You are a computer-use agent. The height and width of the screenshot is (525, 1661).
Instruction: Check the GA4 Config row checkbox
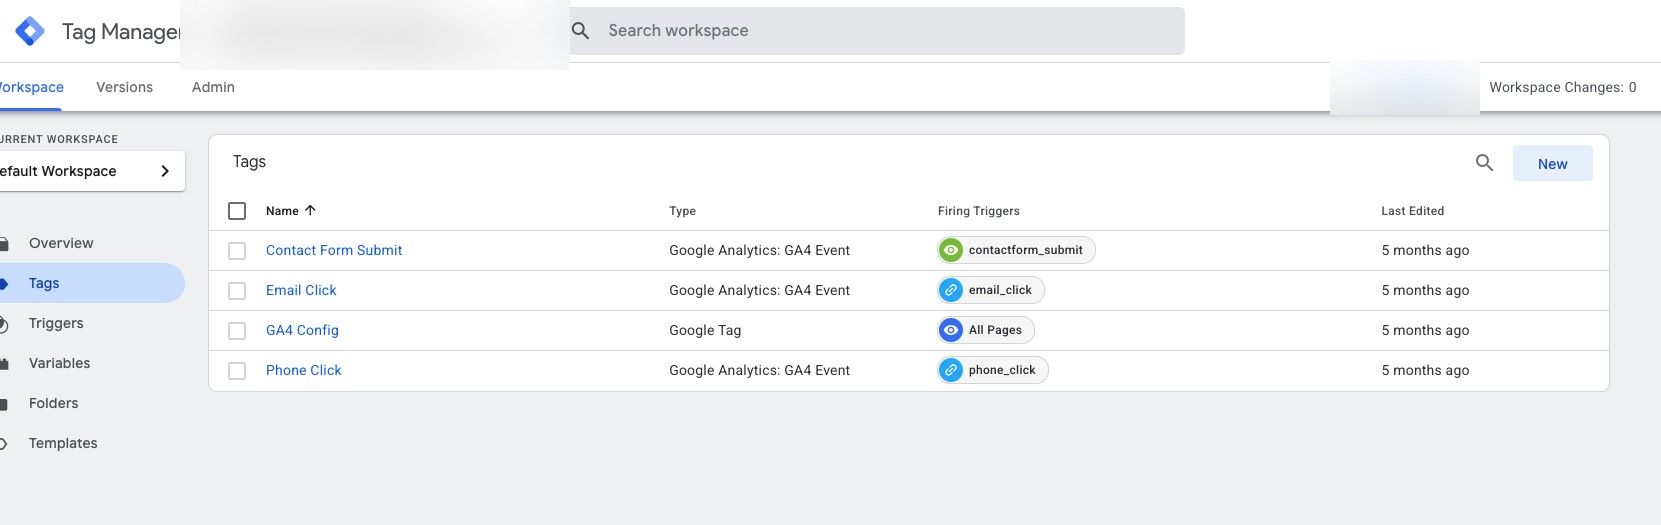(x=237, y=331)
